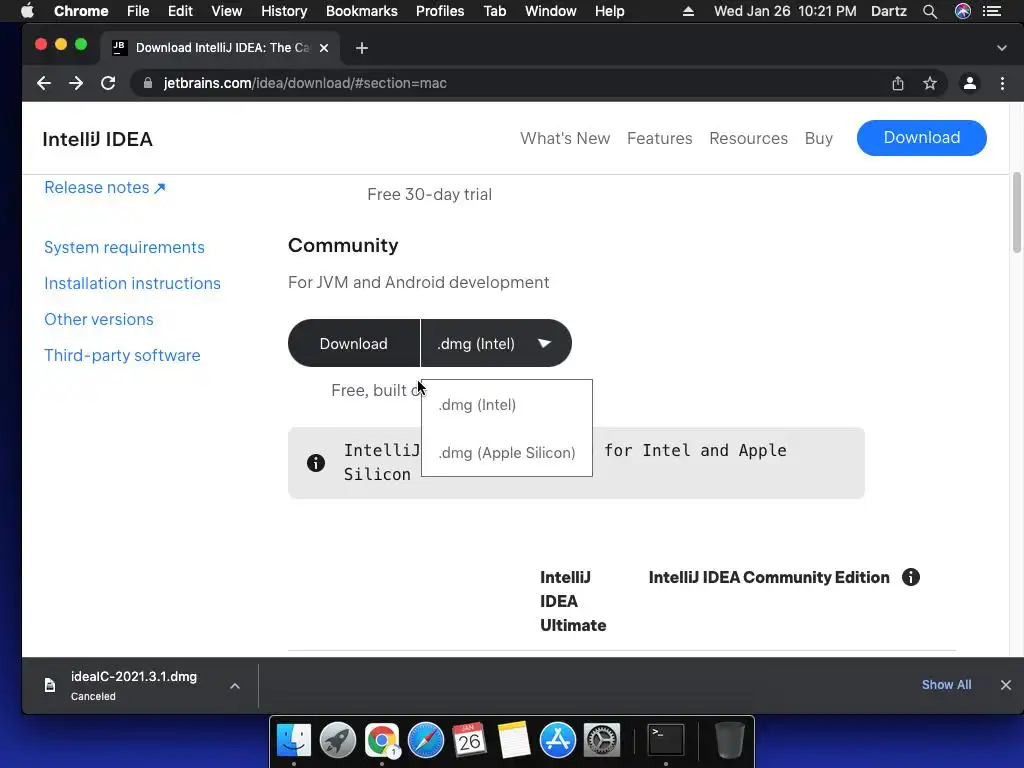
Task: Open the .dmg (Intel) format dropdown
Action: (496, 344)
